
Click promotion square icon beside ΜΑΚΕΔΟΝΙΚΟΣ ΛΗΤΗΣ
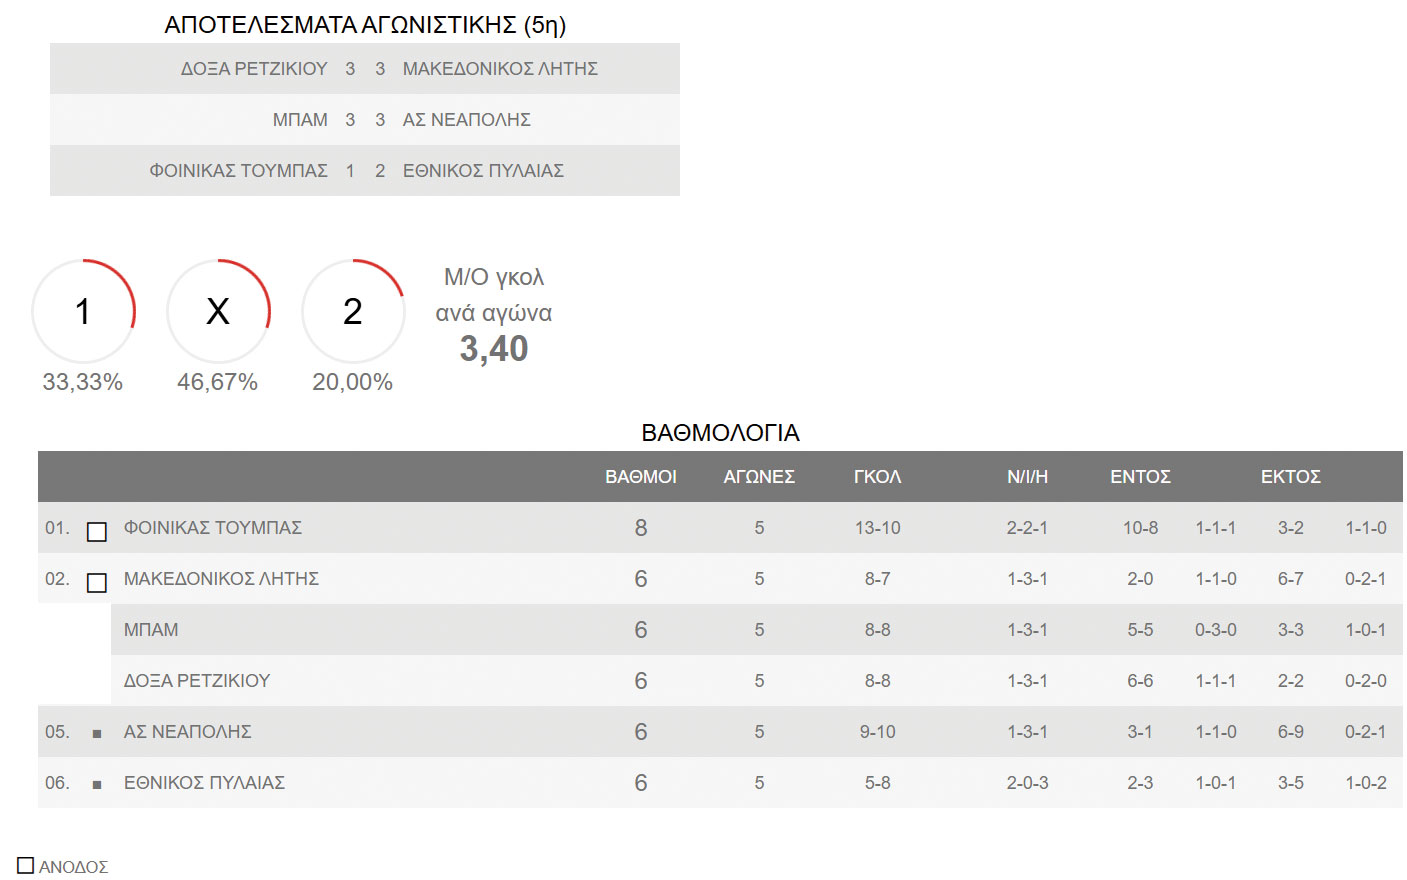point(97,583)
